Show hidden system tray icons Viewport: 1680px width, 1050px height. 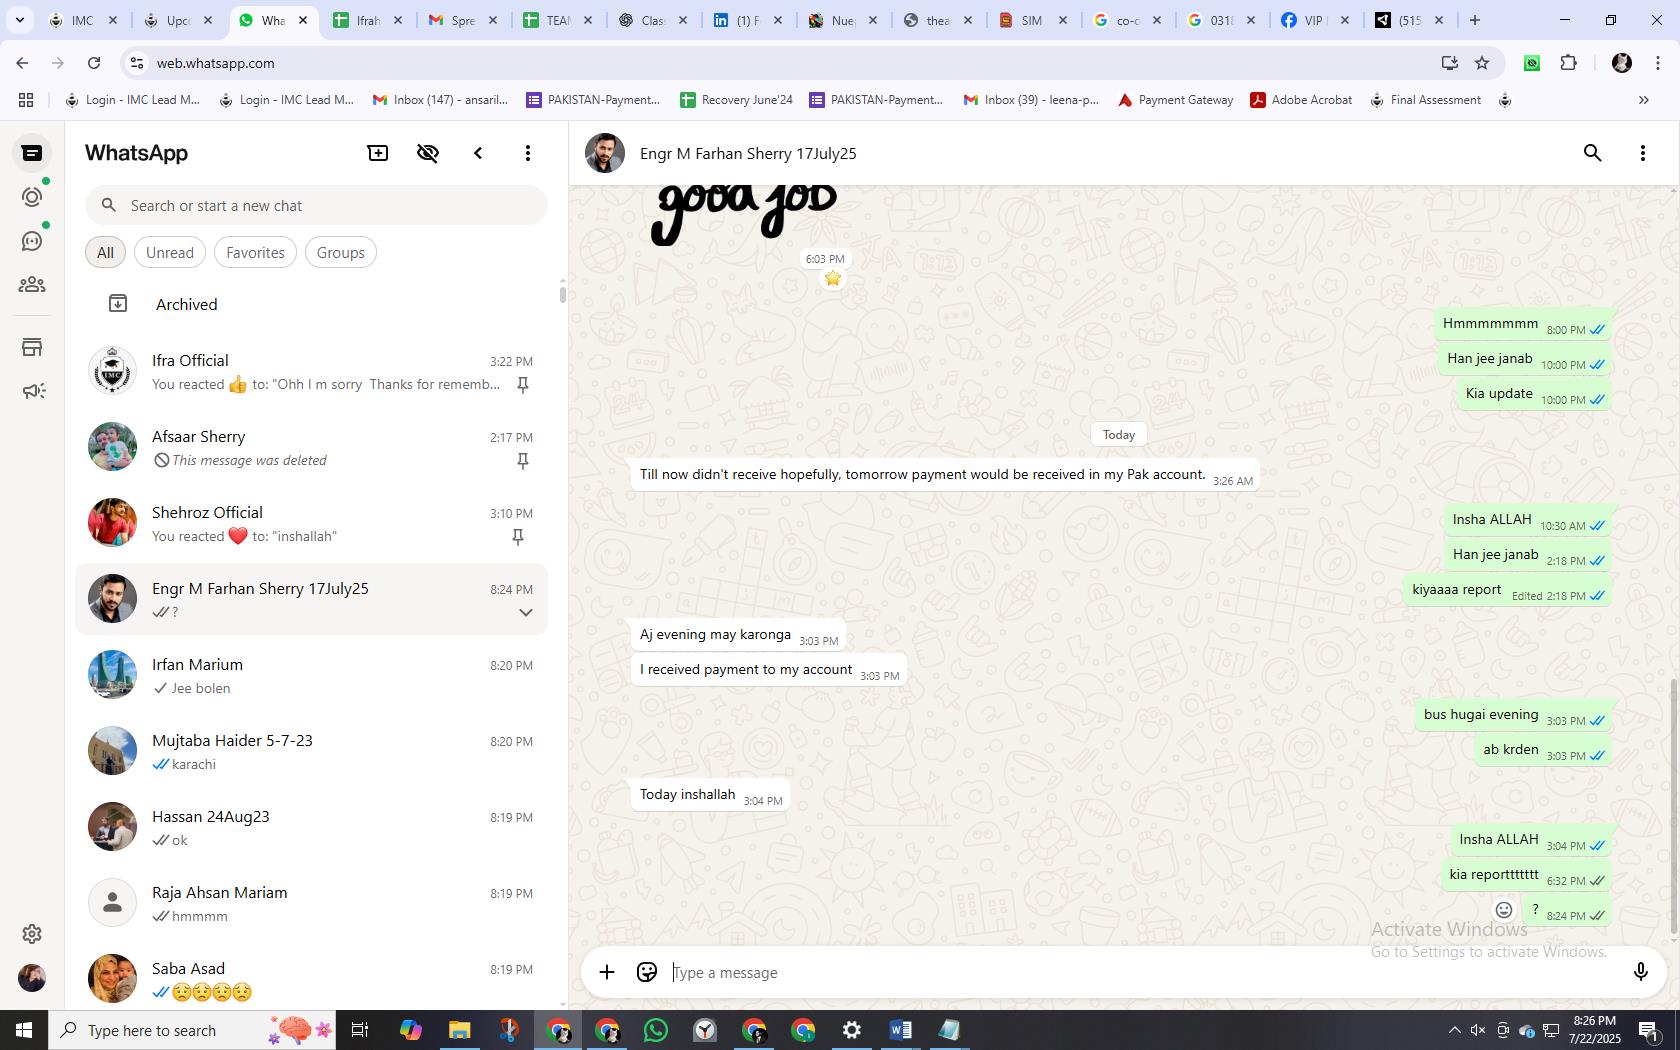tap(1455, 1030)
